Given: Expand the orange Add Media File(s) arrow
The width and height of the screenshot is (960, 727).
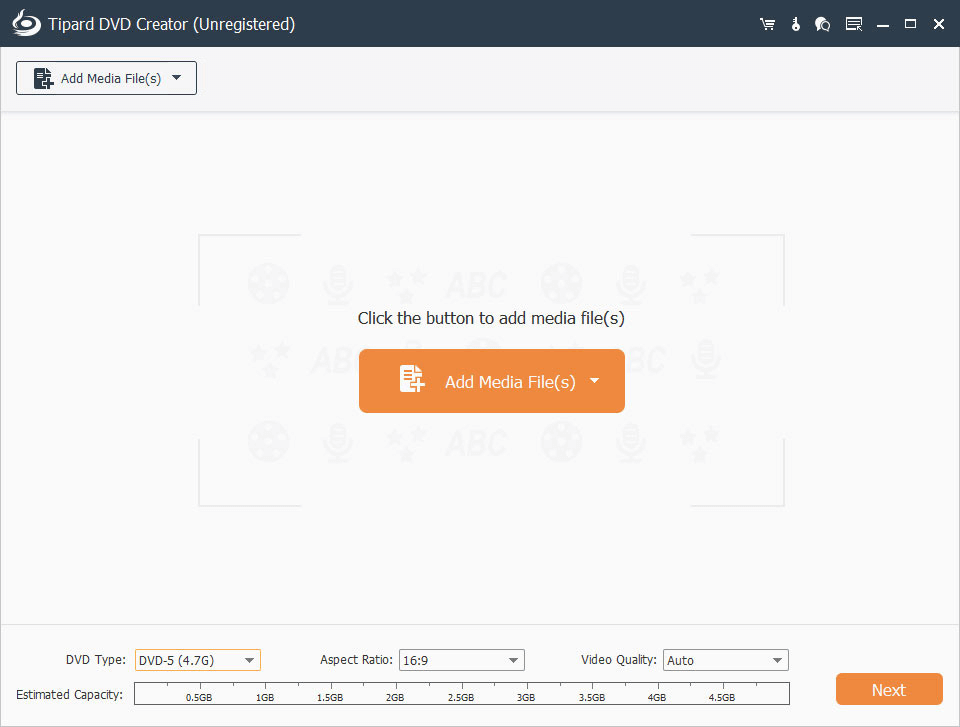Looking at the screenshot, I should click(x=594, y=381).
